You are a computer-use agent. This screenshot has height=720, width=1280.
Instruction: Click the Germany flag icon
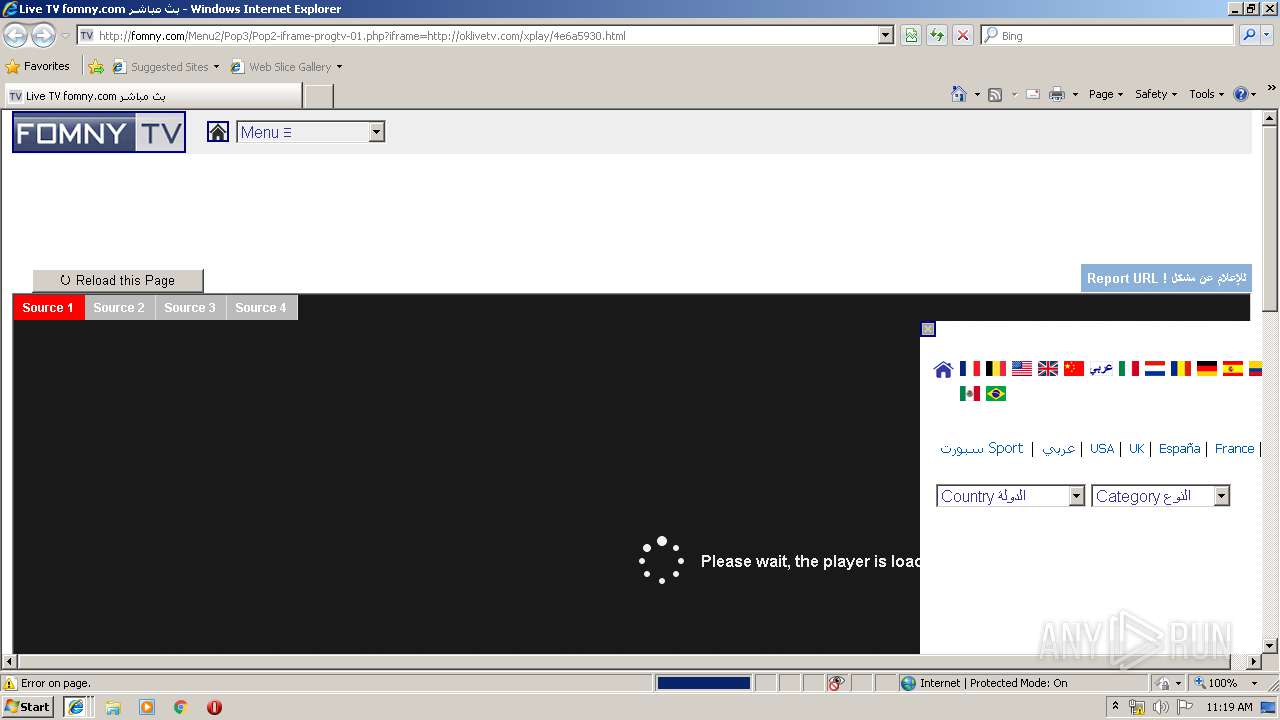tap(1207, 369)
